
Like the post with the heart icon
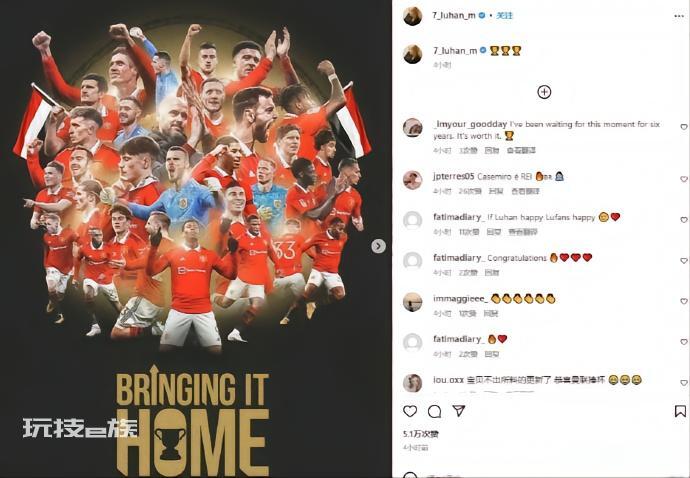tap(410, 411)
